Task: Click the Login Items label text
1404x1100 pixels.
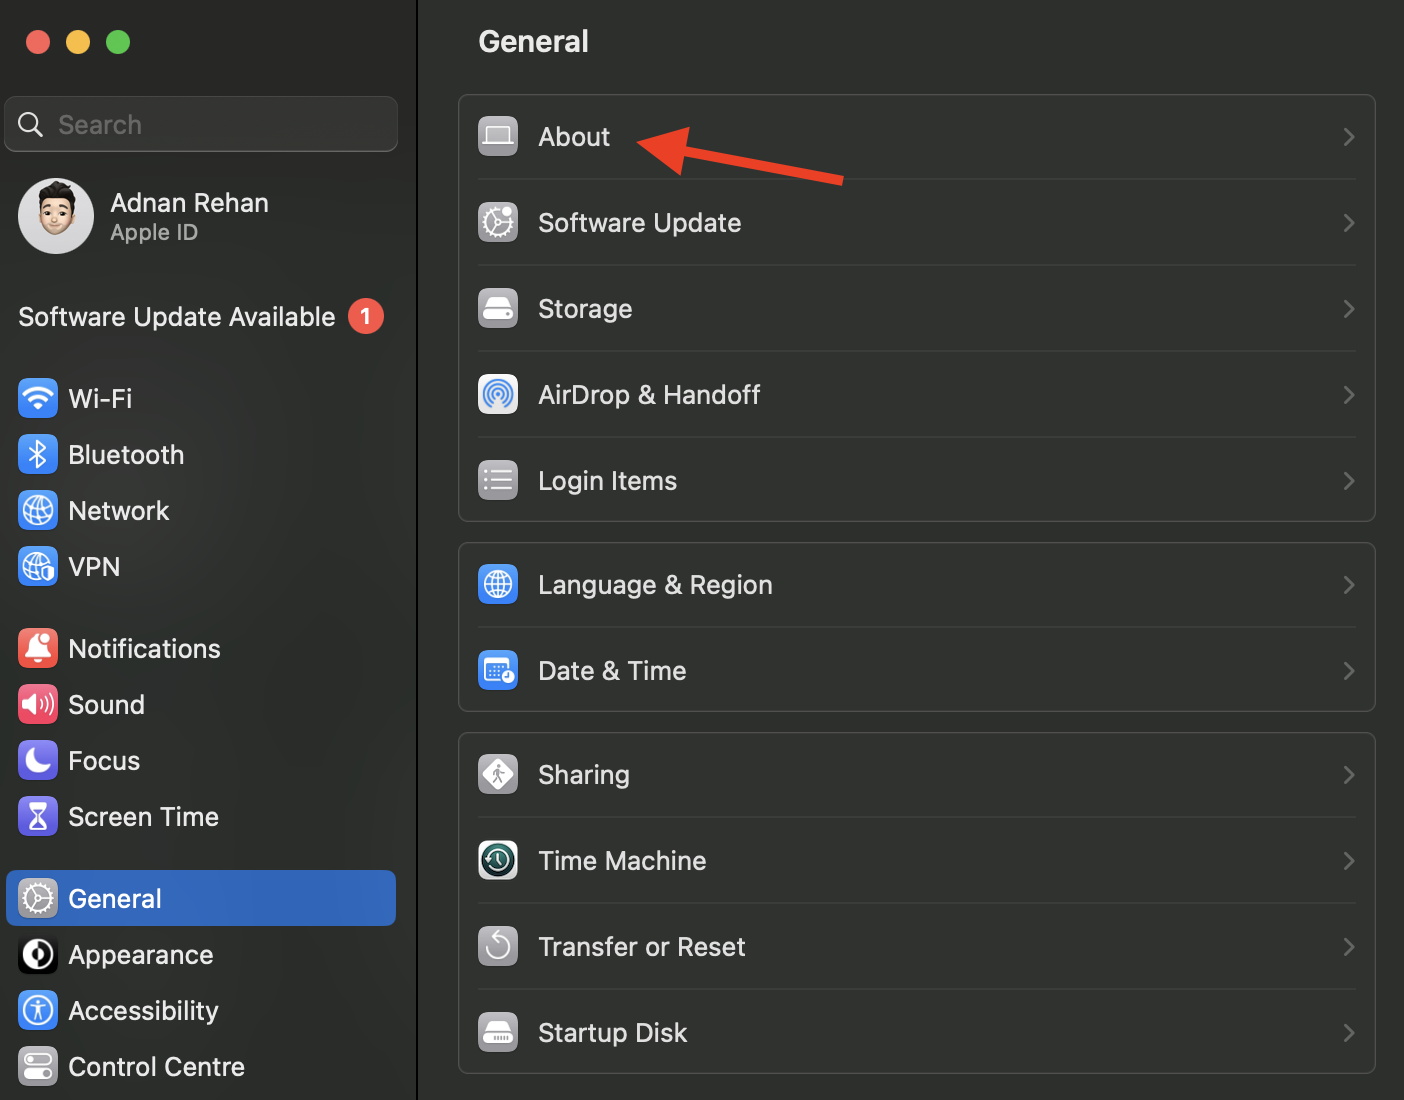Action: coord(607,482)
